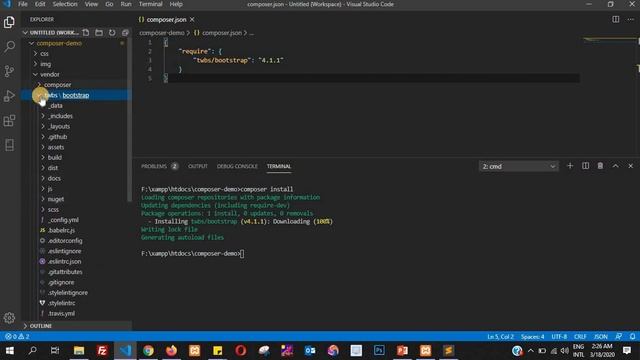This screenshot has width=640, height=360.
Task: Open the Explorer view in activity bar
Action: [x=9, y=22]
